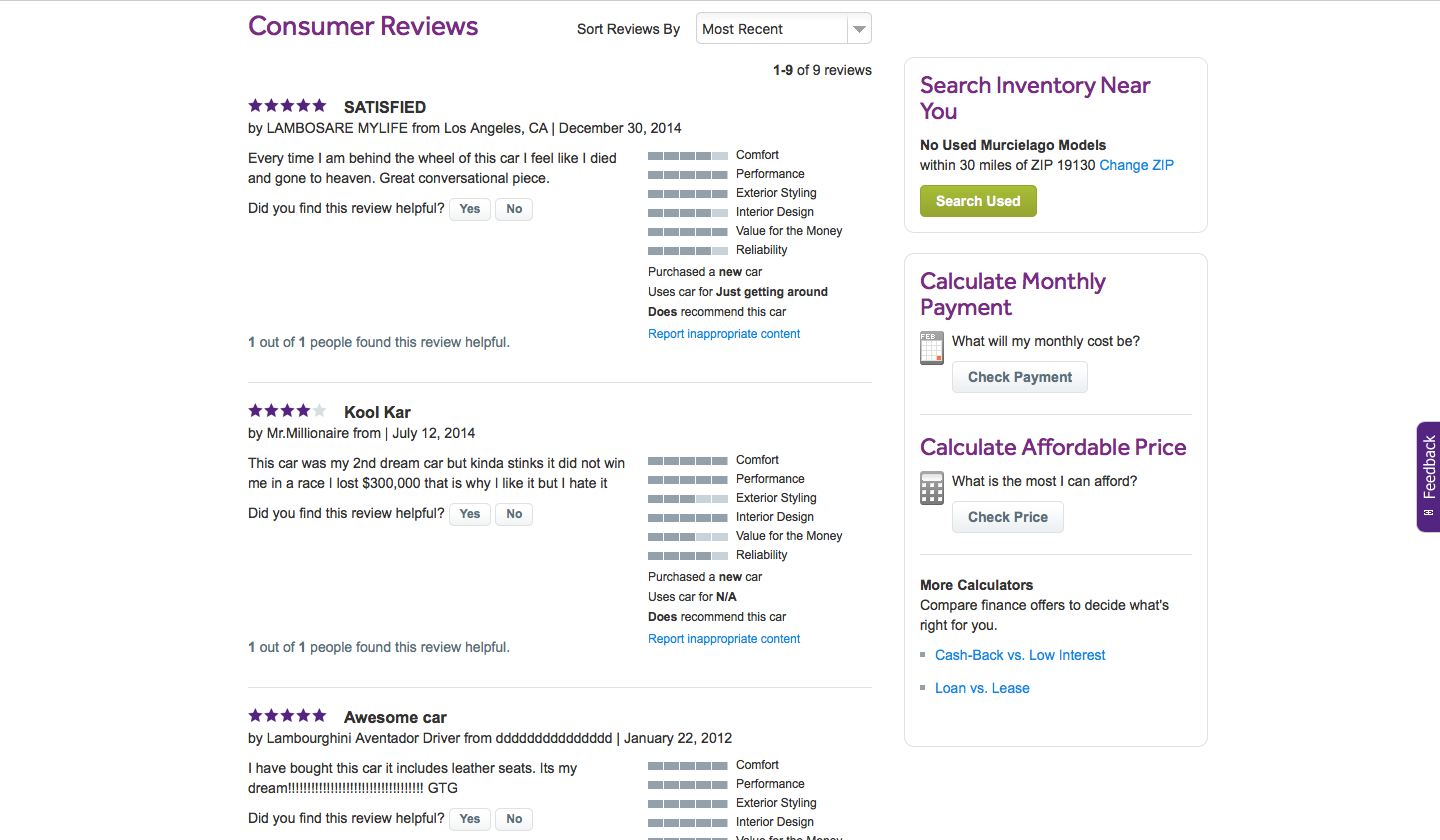
Task: Click the Mr.Millionaire author line
Action: click(x=362, y=433)
